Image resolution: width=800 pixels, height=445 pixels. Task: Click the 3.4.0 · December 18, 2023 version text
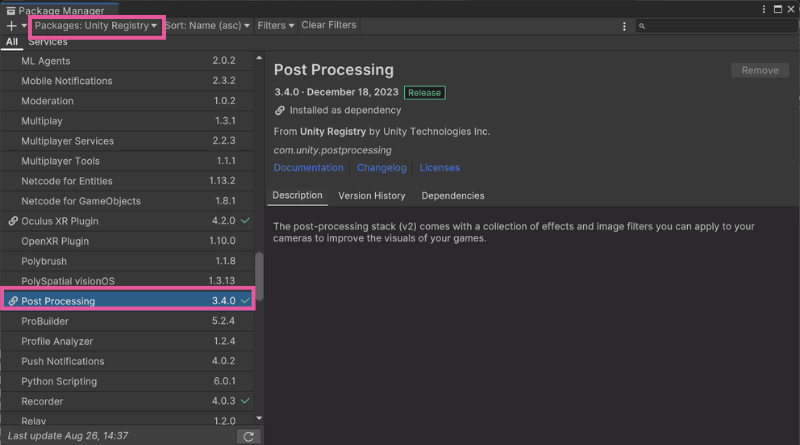(x=336, y=92)
